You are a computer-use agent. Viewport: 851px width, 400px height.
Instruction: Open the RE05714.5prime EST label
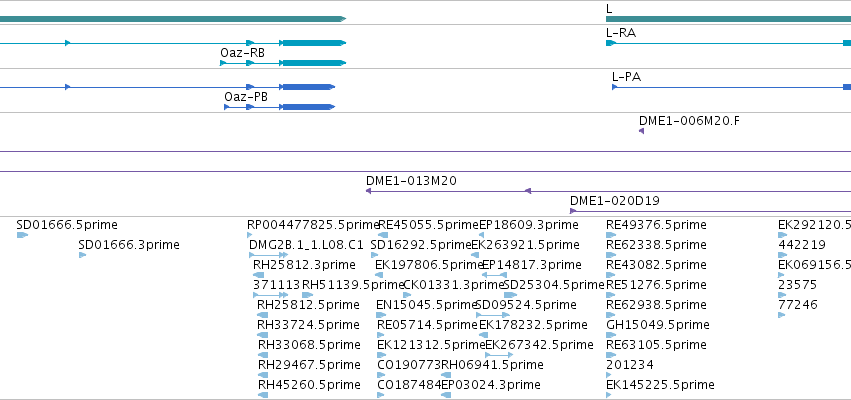point(428,325)
